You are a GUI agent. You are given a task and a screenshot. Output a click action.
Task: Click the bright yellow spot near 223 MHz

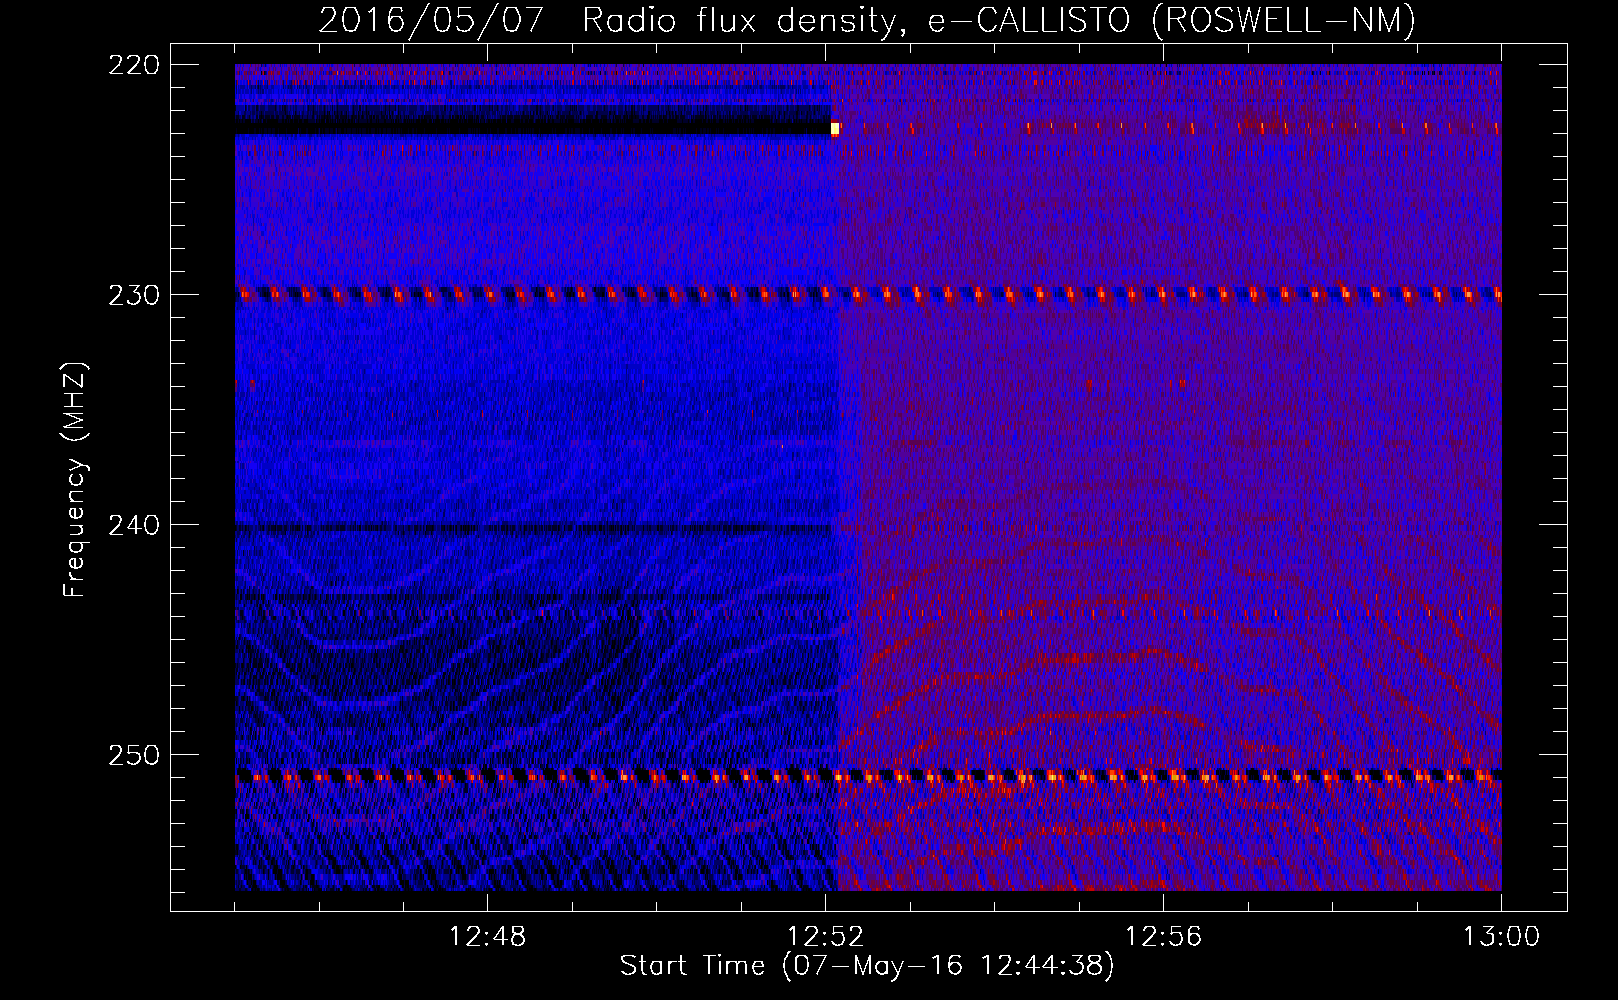pyautogui.click(x=835, y=128)
